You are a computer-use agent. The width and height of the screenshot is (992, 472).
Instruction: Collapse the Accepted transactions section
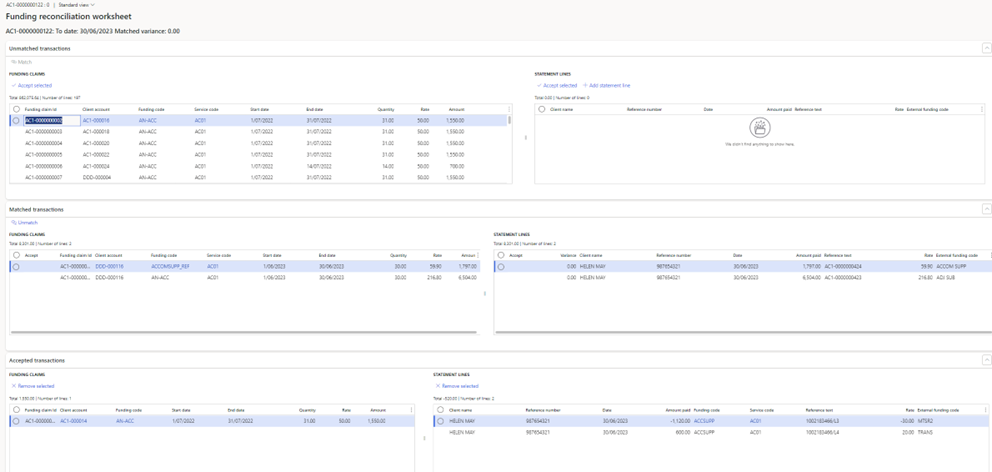986,360
